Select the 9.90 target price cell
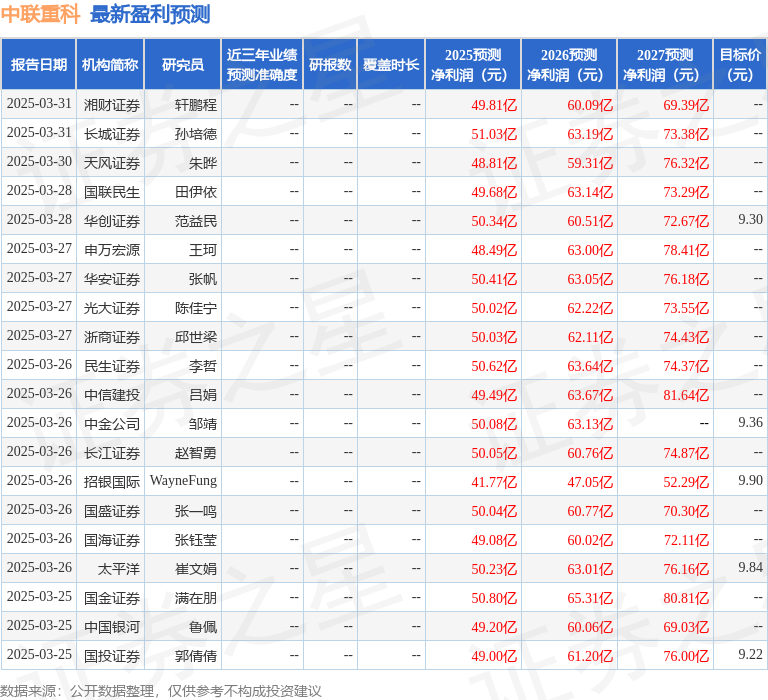Image resolution: width=768 pixels, height=700 pixels. coord(750,481)
